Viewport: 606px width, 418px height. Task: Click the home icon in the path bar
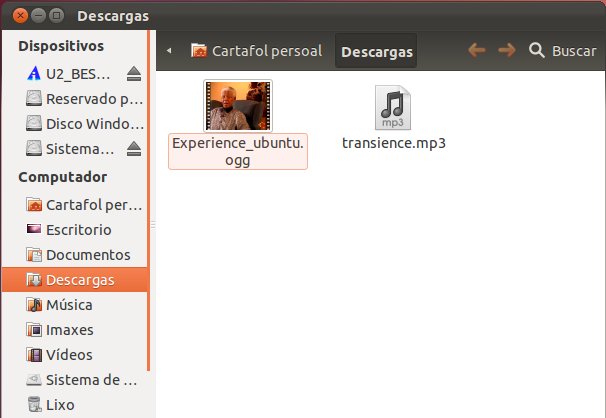pos(199,50)
